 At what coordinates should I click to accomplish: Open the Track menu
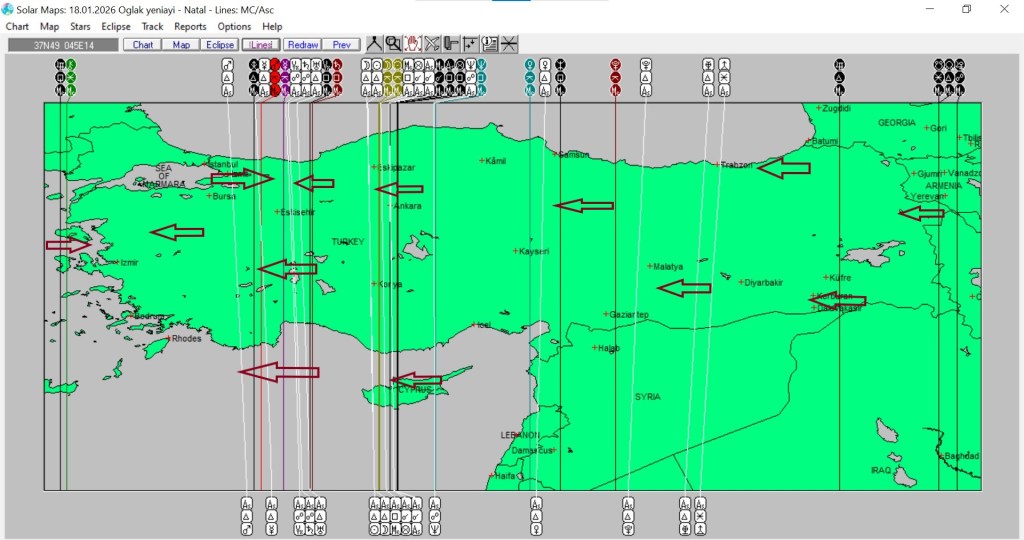[152, 27]
